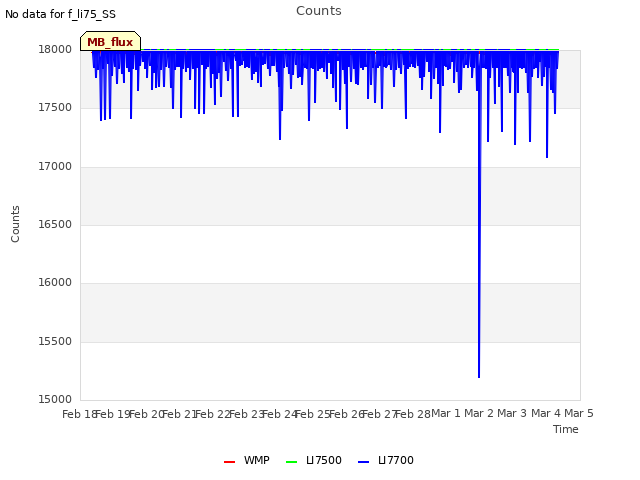Click the 'Time' x-axis title
Viewport: 640px width, 480px height.
click(x=566, y=429)
